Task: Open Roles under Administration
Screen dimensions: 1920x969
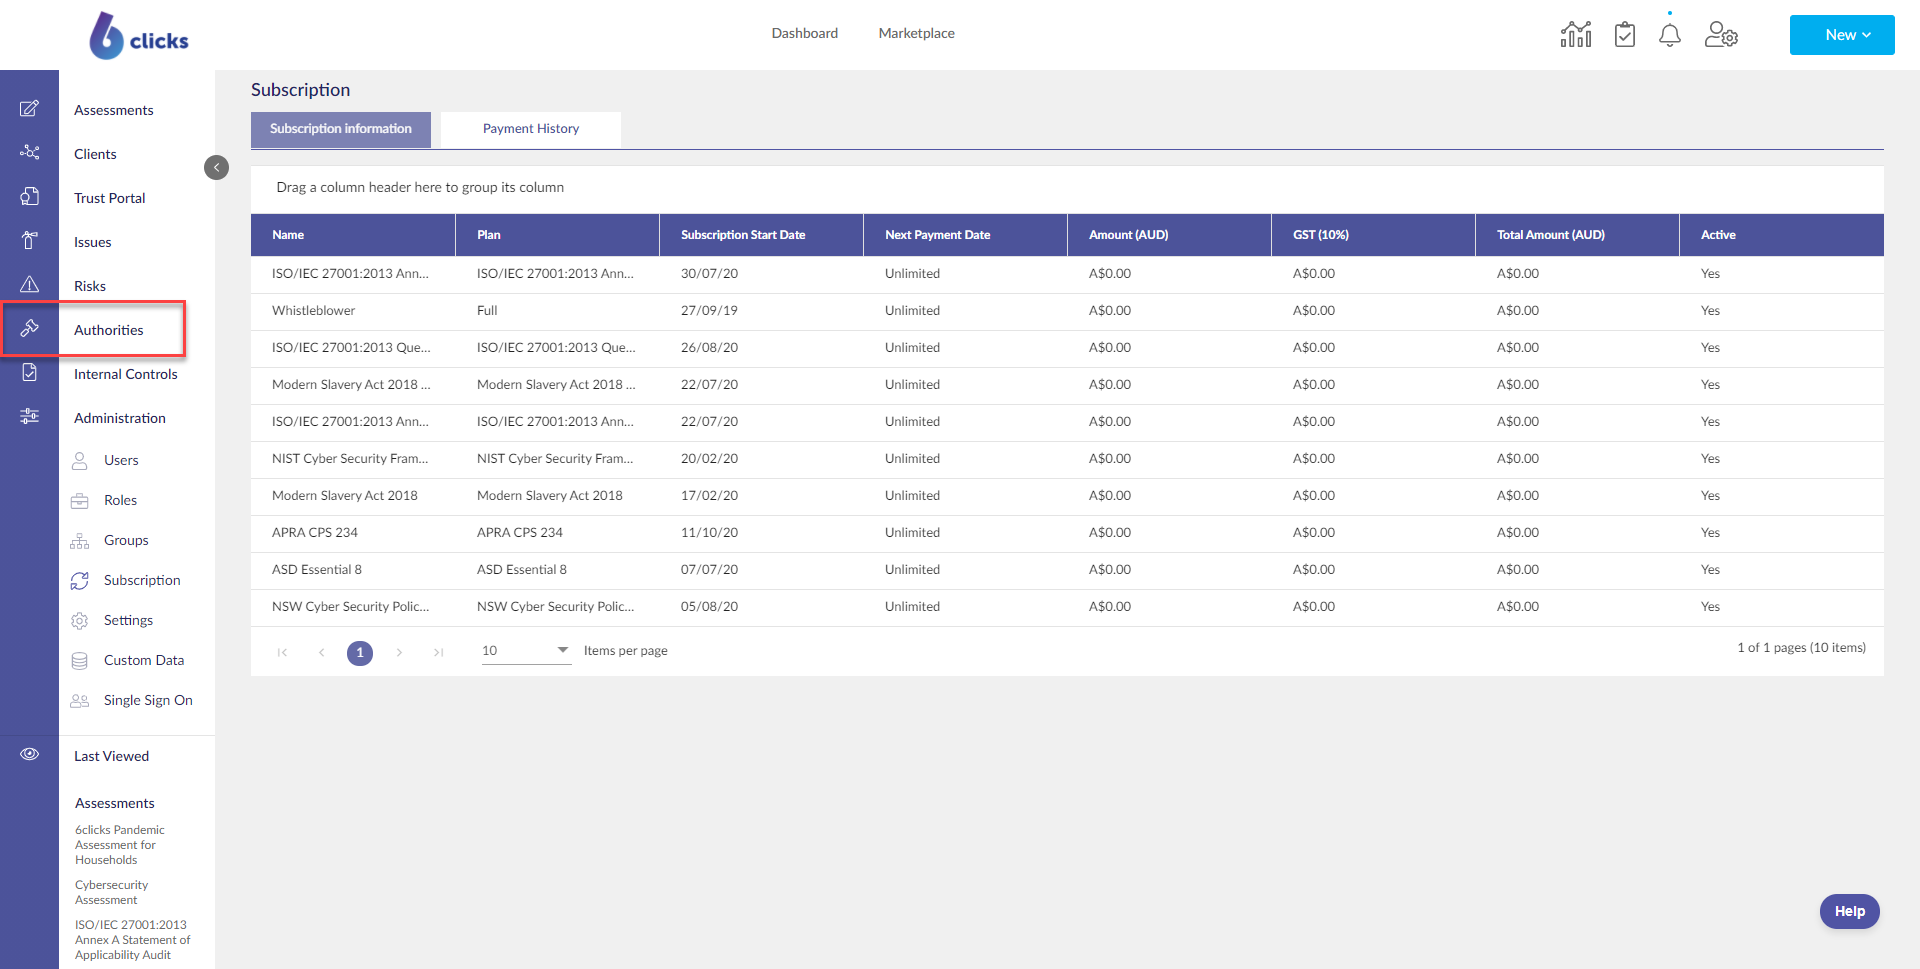Action: coord(120,500)
